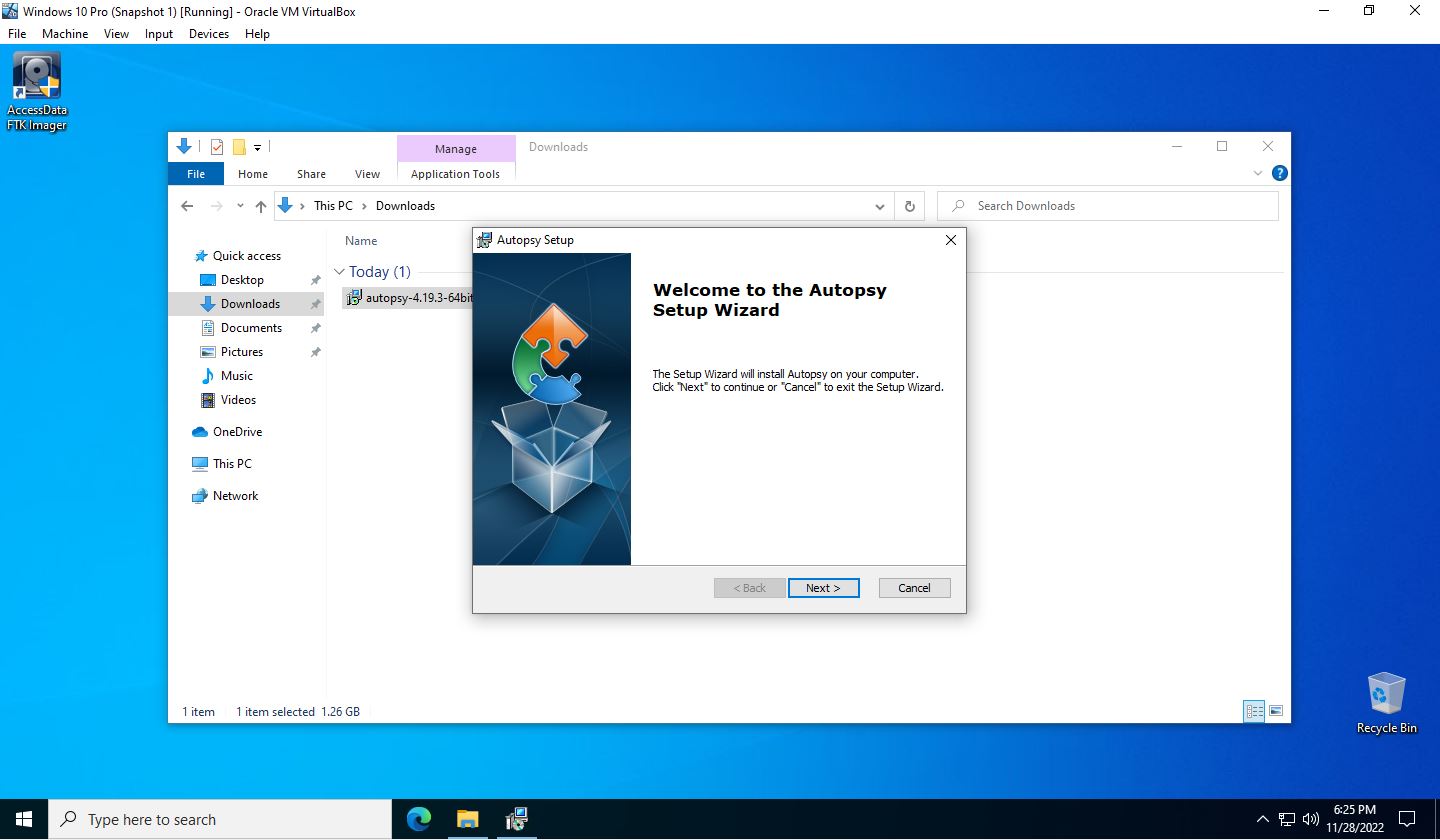Open recent locations dropdown in Explorer
The height and width of the screenshot is (840, 1440).
(240, 206)
